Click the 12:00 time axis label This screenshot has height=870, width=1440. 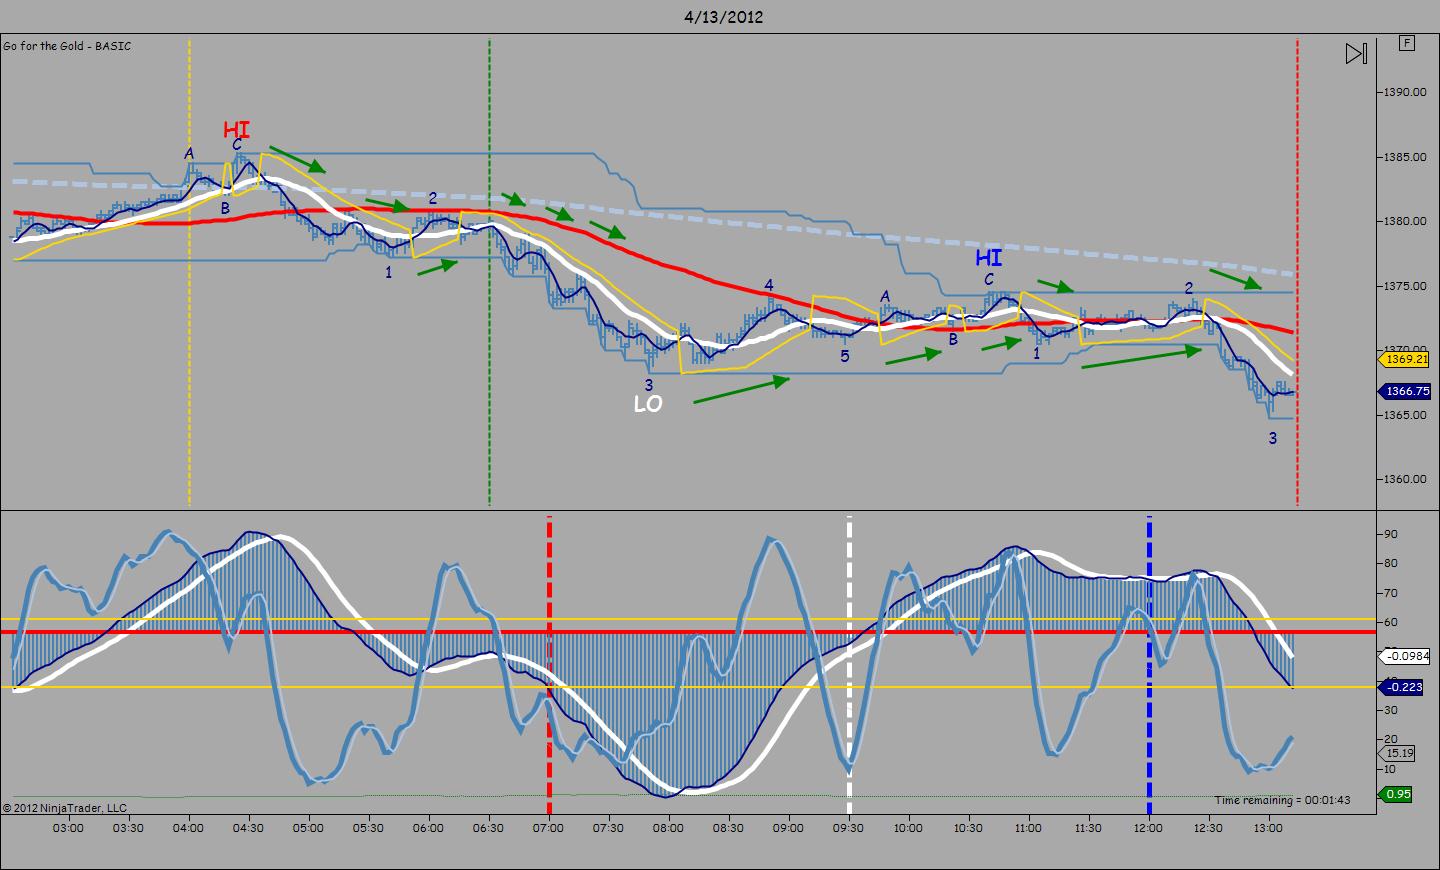[1148, 828]
